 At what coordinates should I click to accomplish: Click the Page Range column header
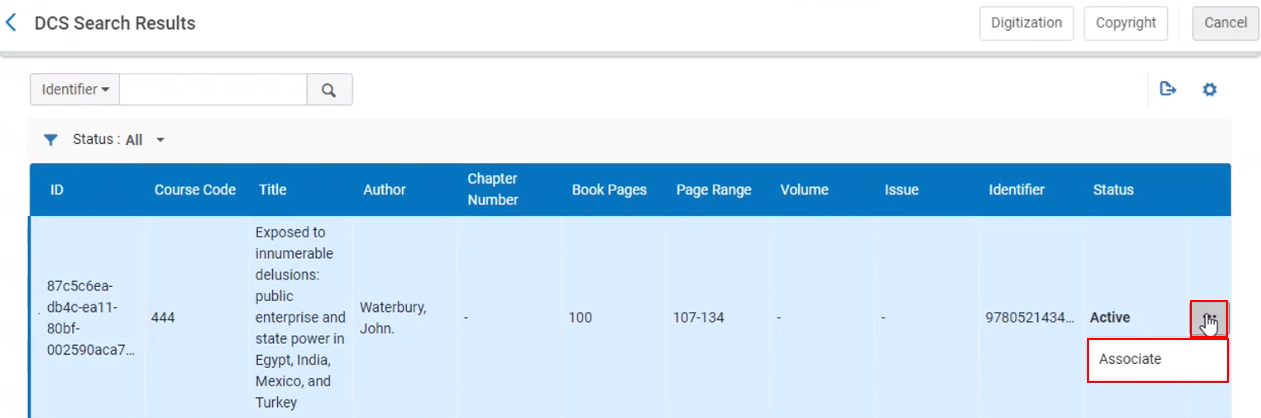point(714,189)
